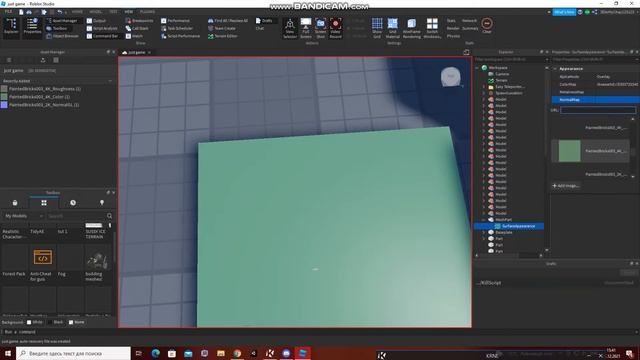Open the Terrain Editor

pyautogui.click(x=222, y=36)
